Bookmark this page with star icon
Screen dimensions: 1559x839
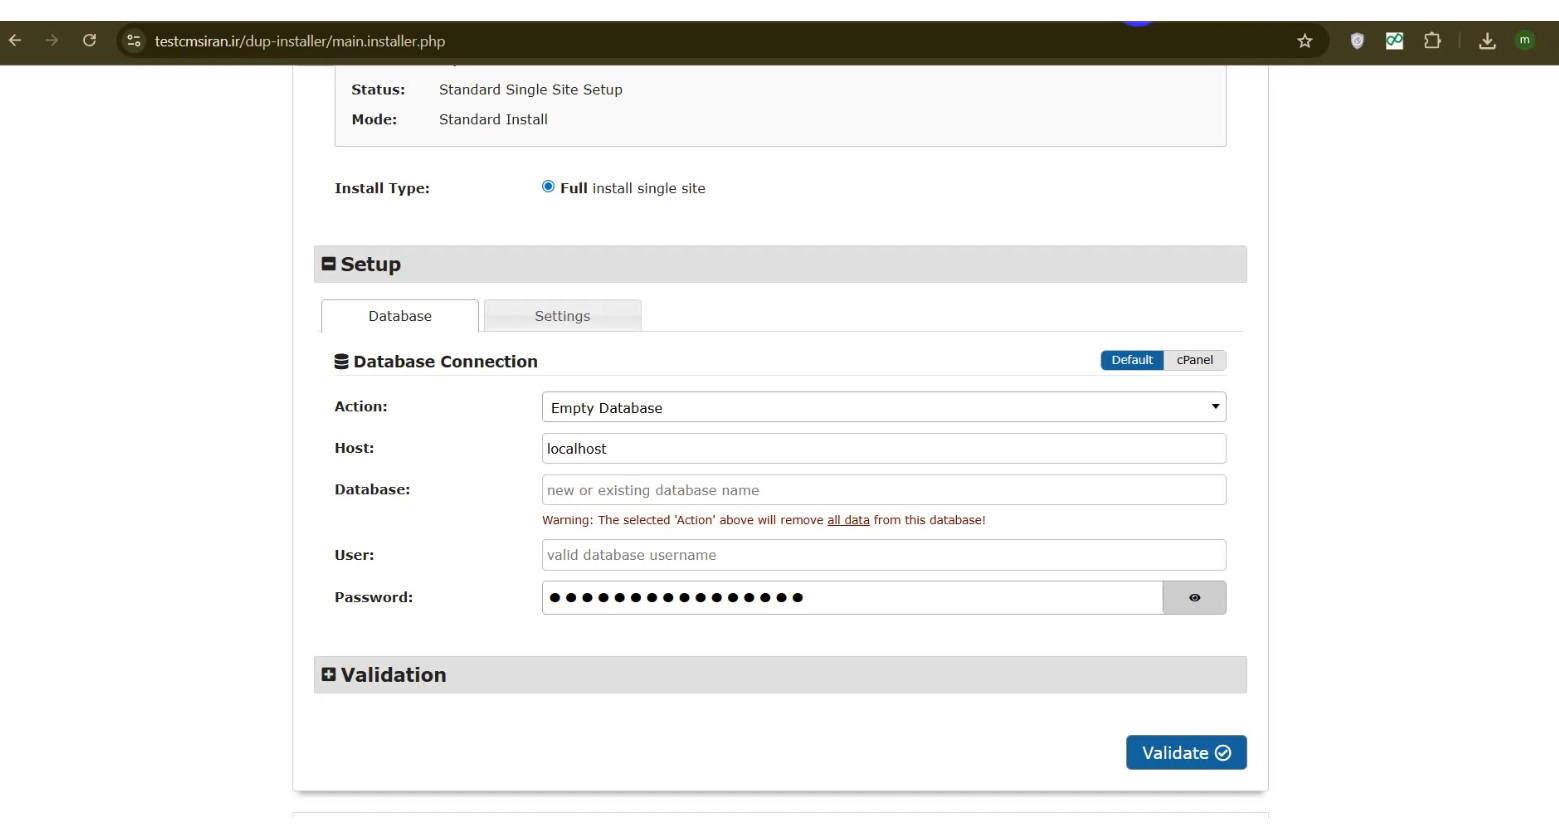pyautogui.click(x=1304, y=41)
